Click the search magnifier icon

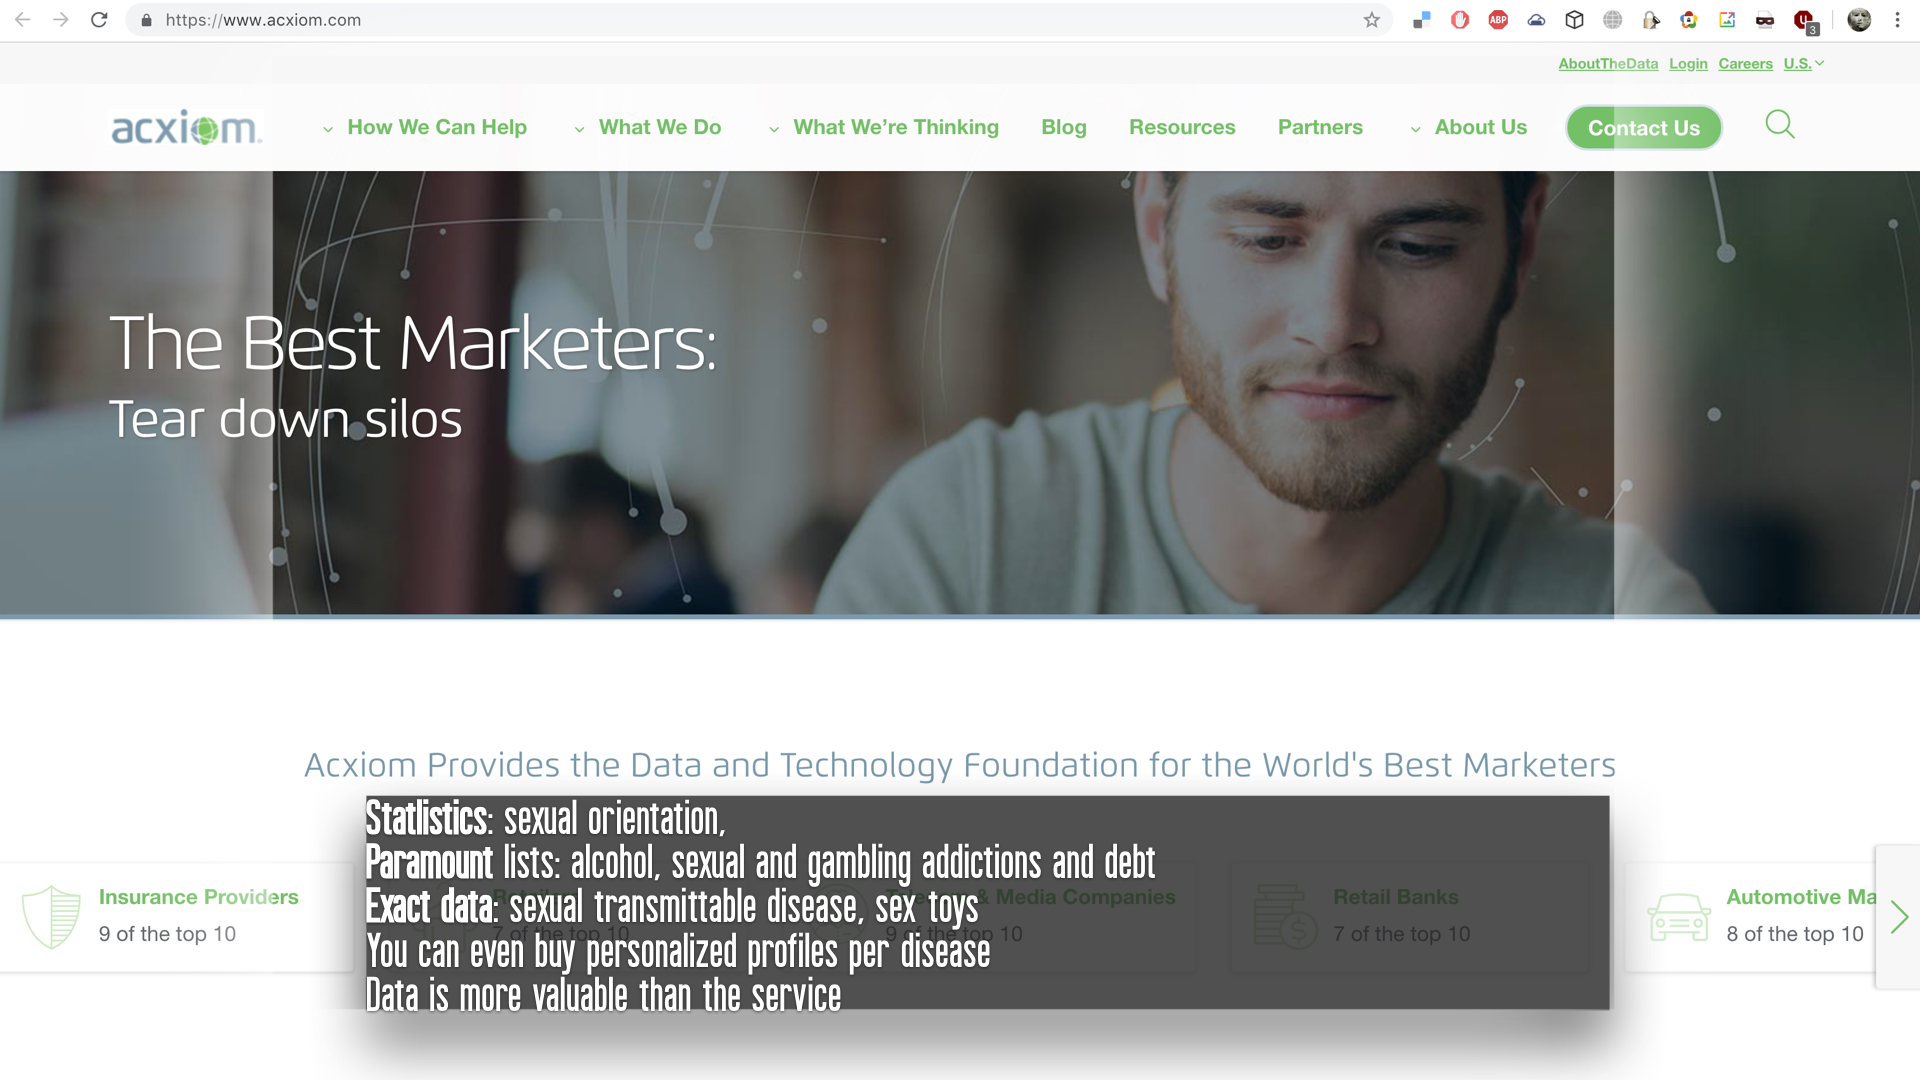coord(1780,125)
